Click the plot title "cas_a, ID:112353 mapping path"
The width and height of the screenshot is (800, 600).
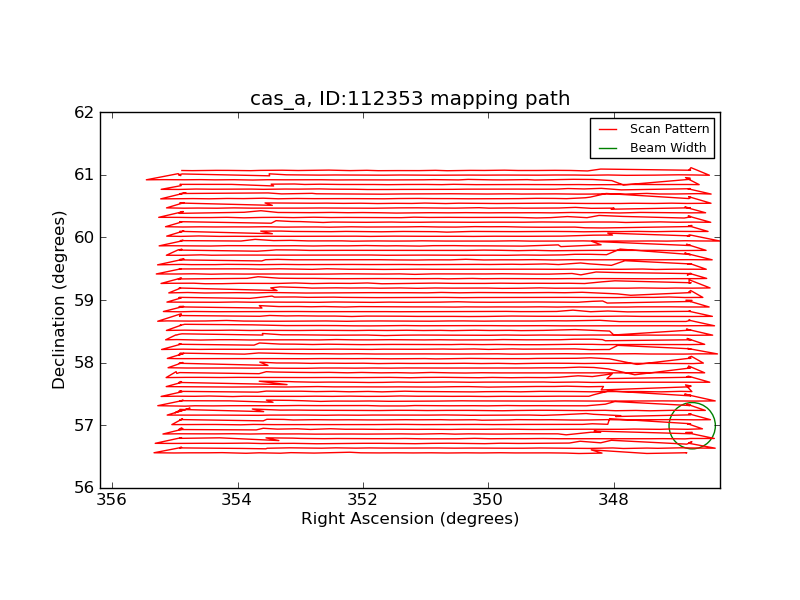(x=410, y=98)
